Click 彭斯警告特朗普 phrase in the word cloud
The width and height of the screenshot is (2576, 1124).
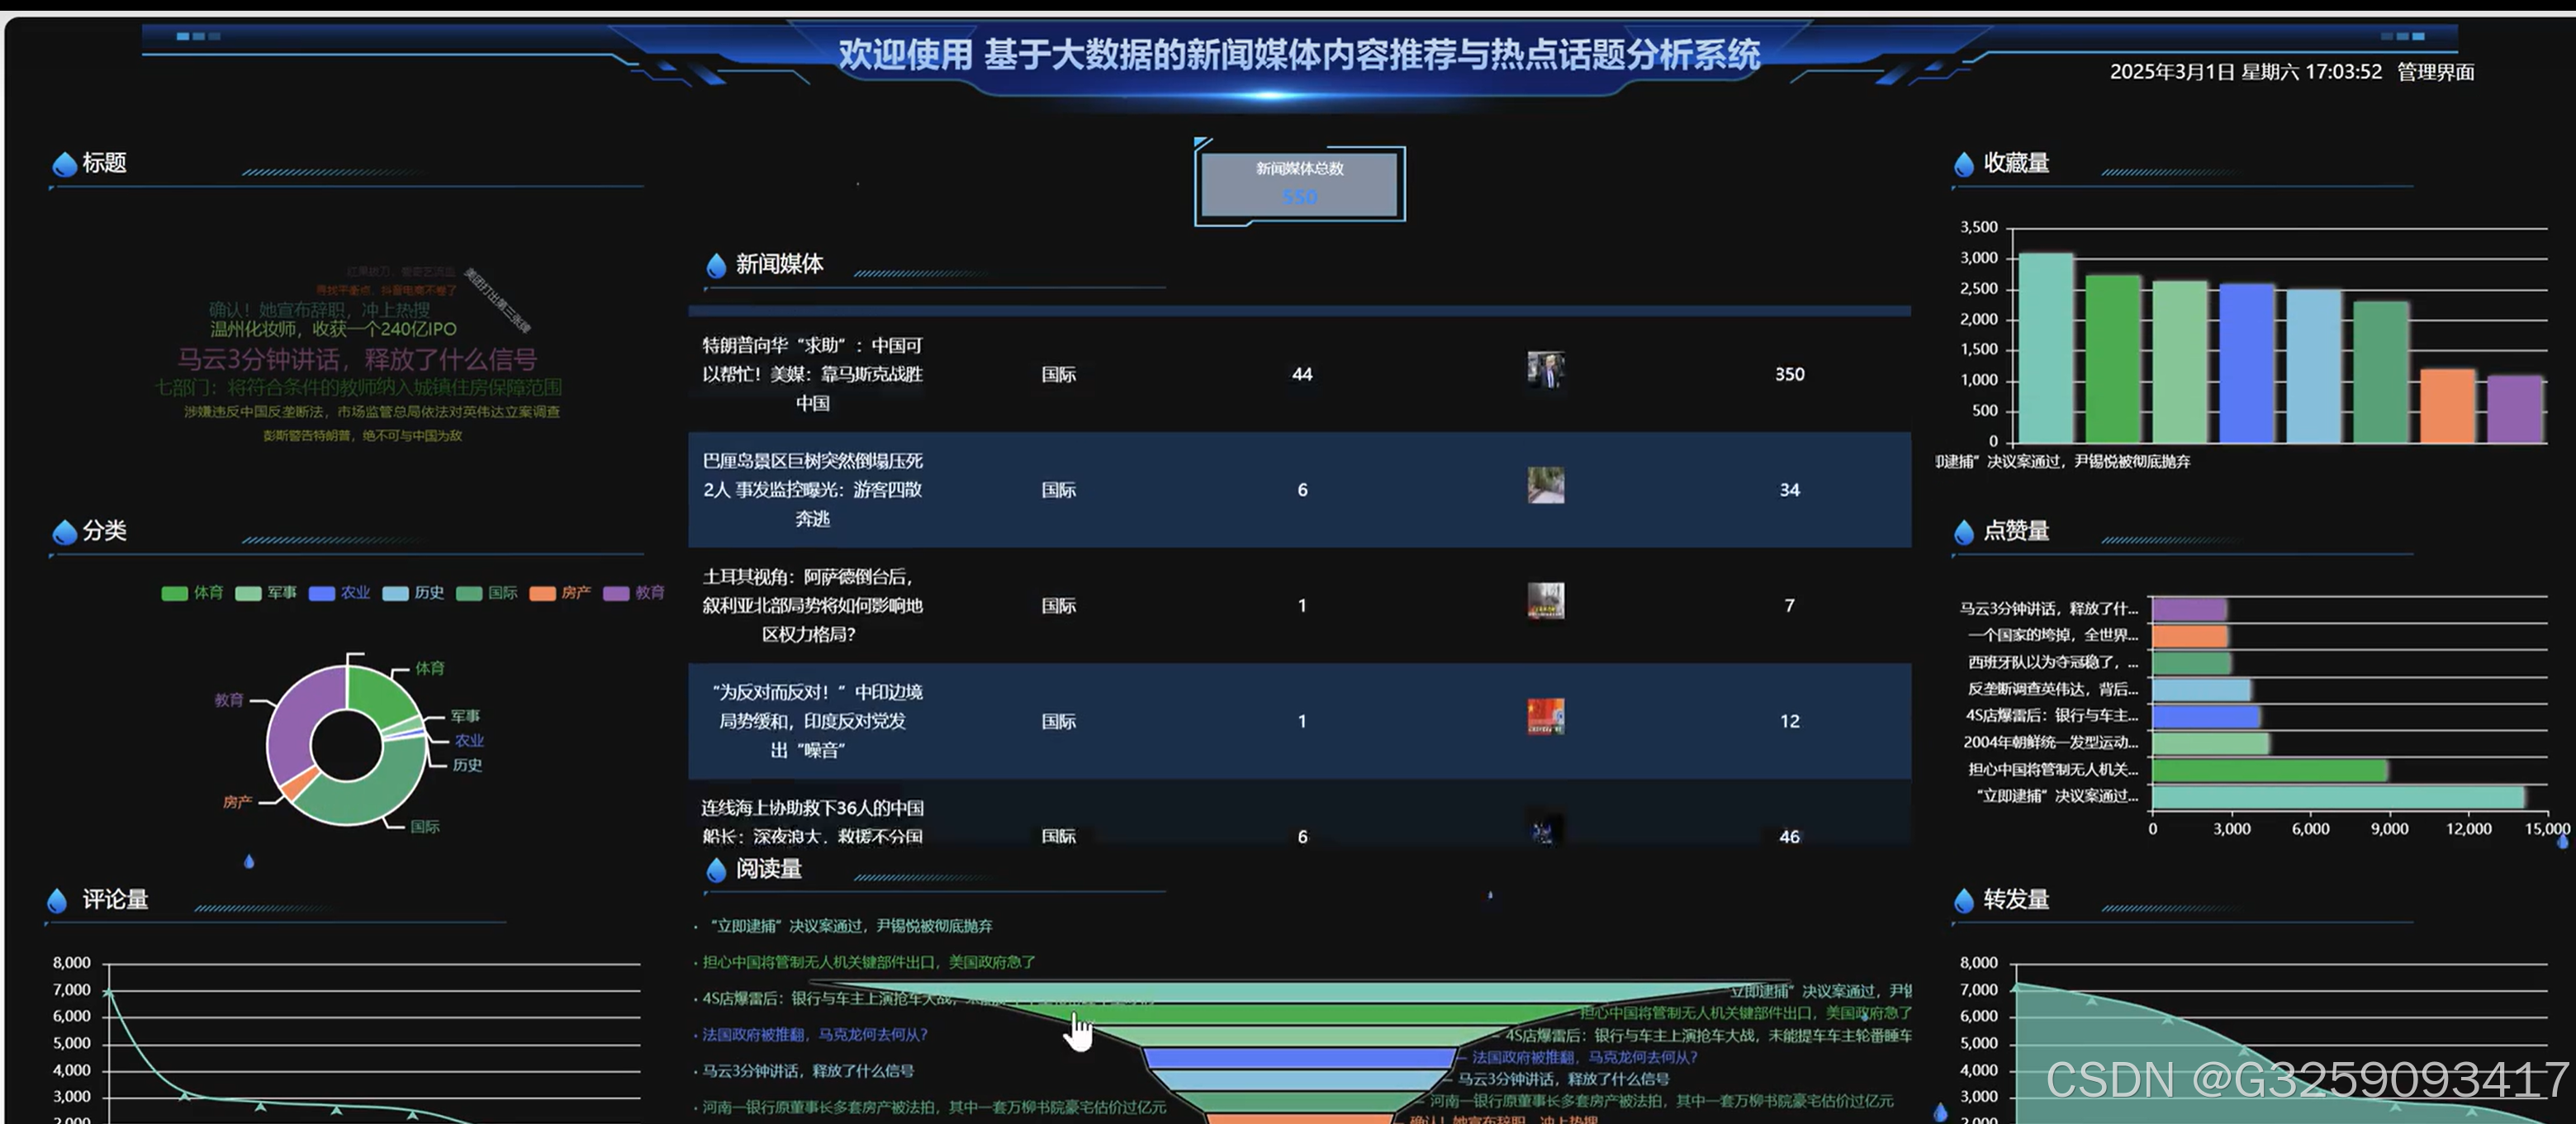click(362, 436)
